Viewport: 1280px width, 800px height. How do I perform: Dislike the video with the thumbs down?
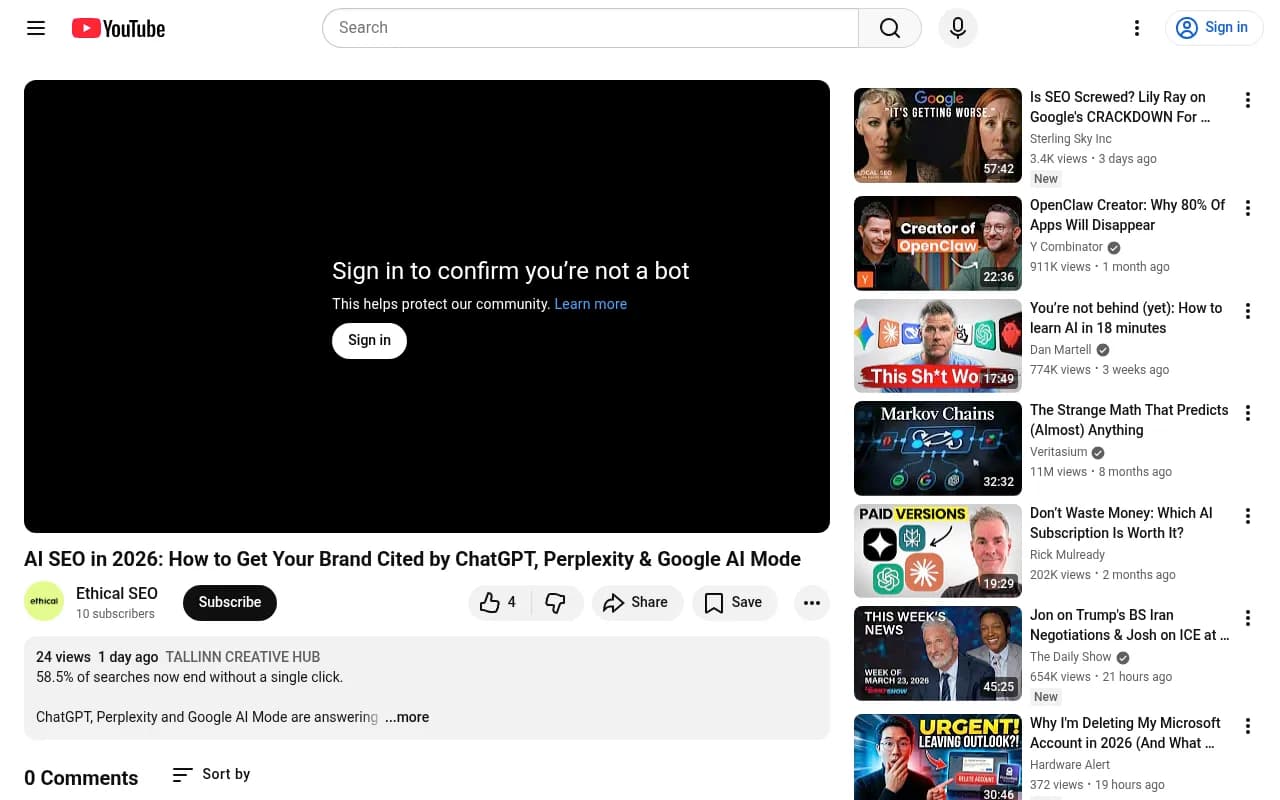(x=556, y=602)
